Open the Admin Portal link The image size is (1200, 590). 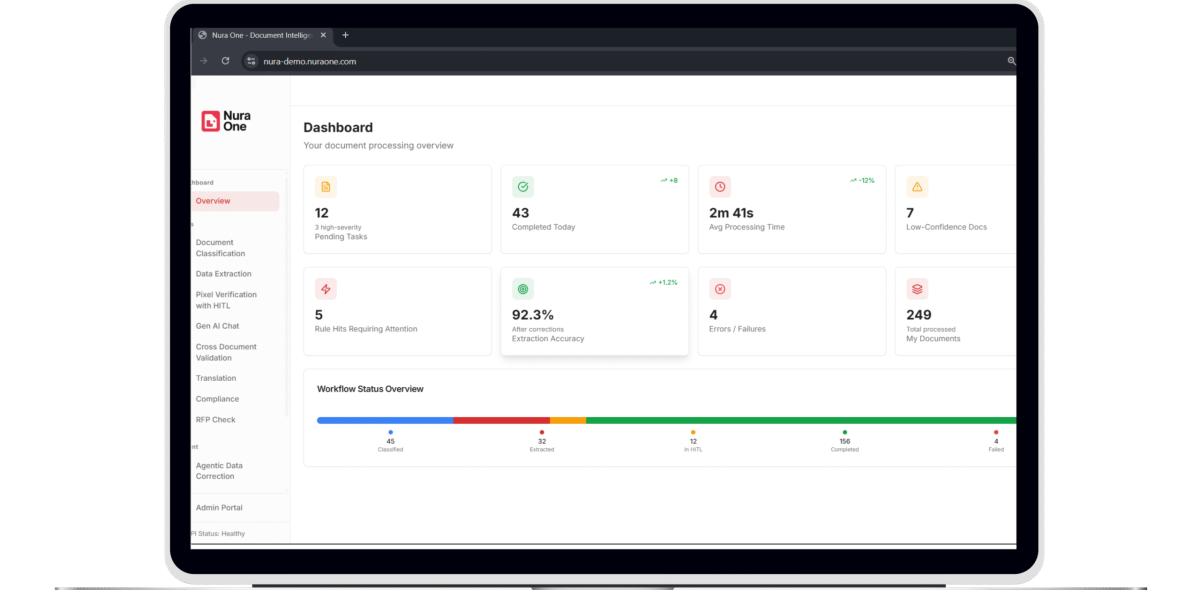point(219,508)
